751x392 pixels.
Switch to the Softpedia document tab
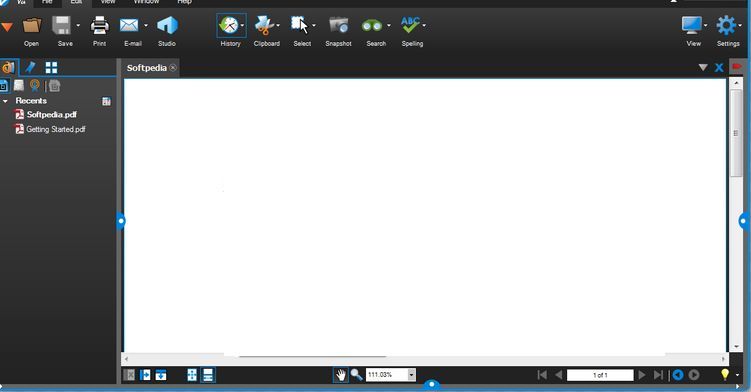point(147,68)
